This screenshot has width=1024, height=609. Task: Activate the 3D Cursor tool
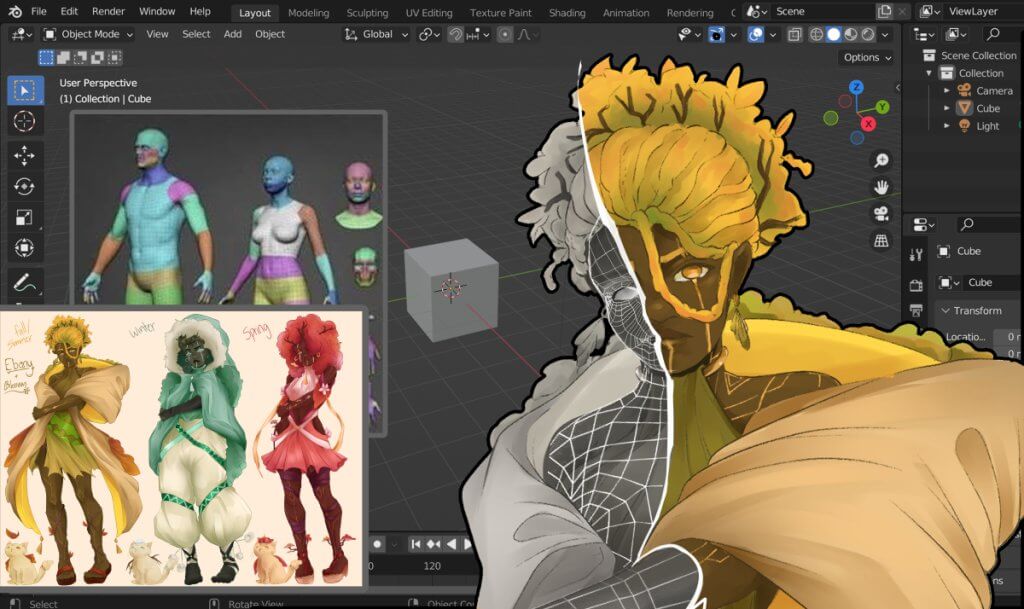[x=25, y=121]
